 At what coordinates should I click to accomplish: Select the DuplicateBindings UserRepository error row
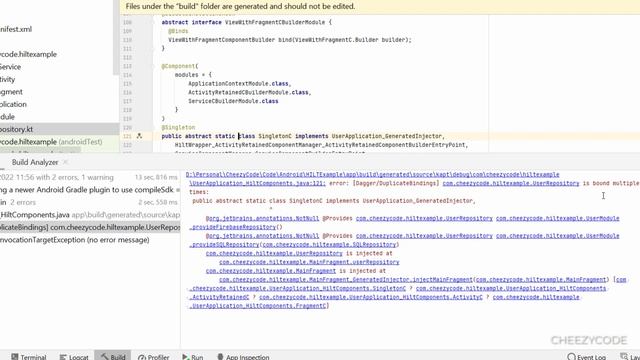pos(90,227)
